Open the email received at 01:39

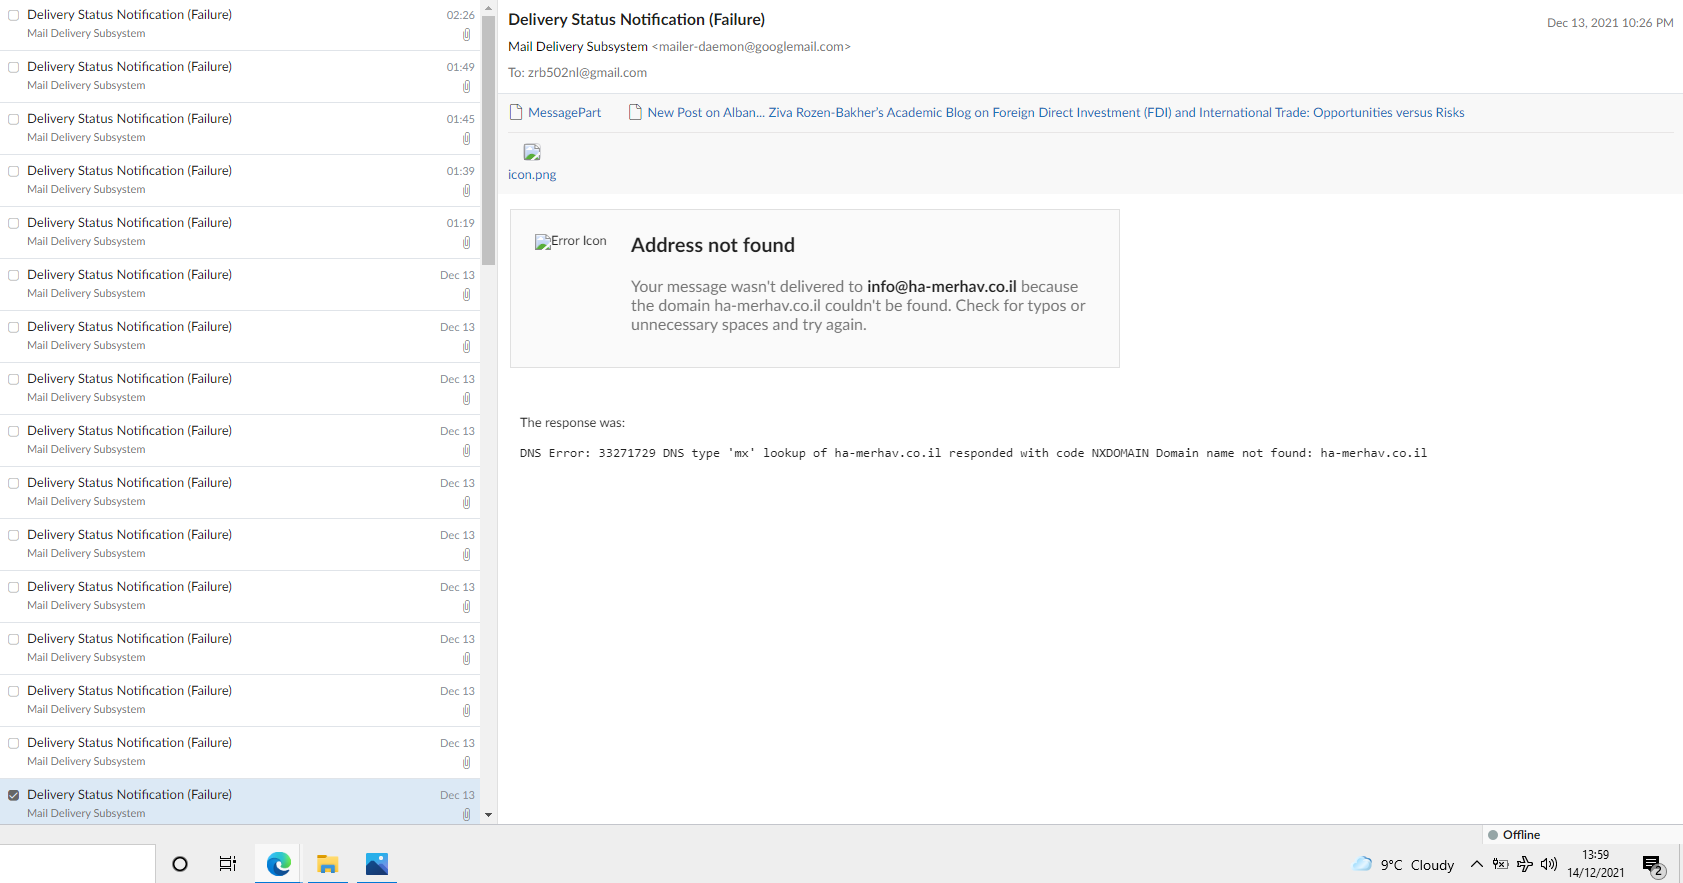pyautogui.click(x=240, y=181)
